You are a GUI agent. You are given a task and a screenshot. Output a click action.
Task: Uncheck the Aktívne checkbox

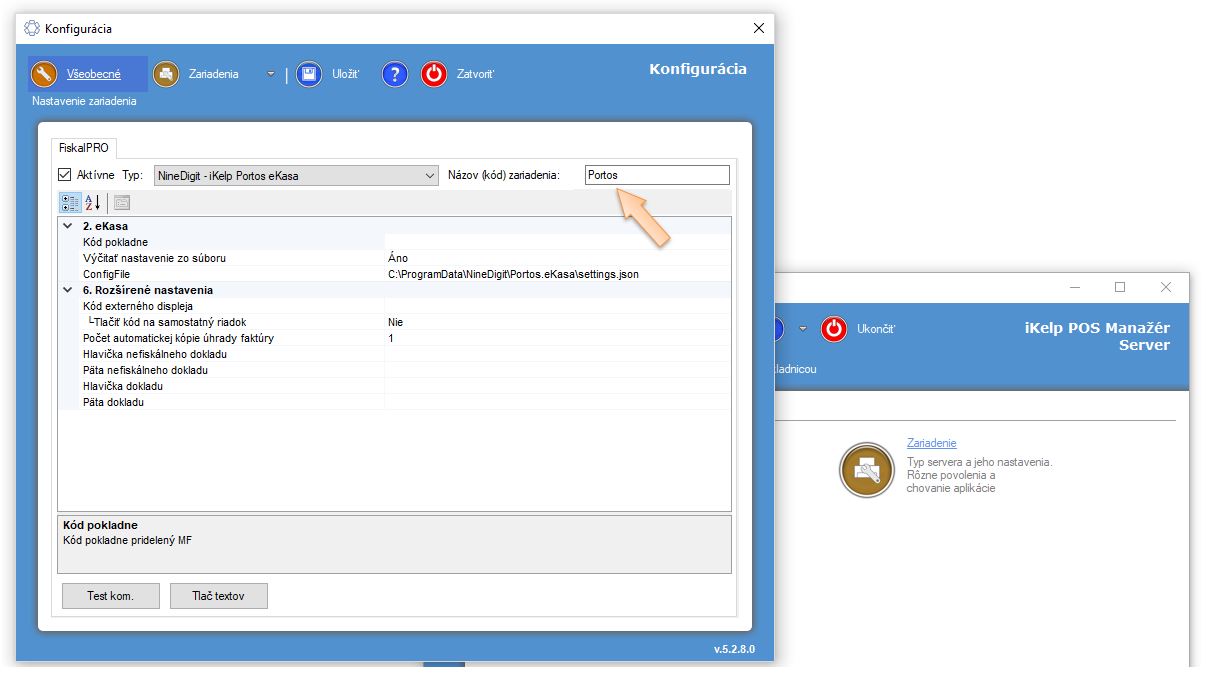65,175
